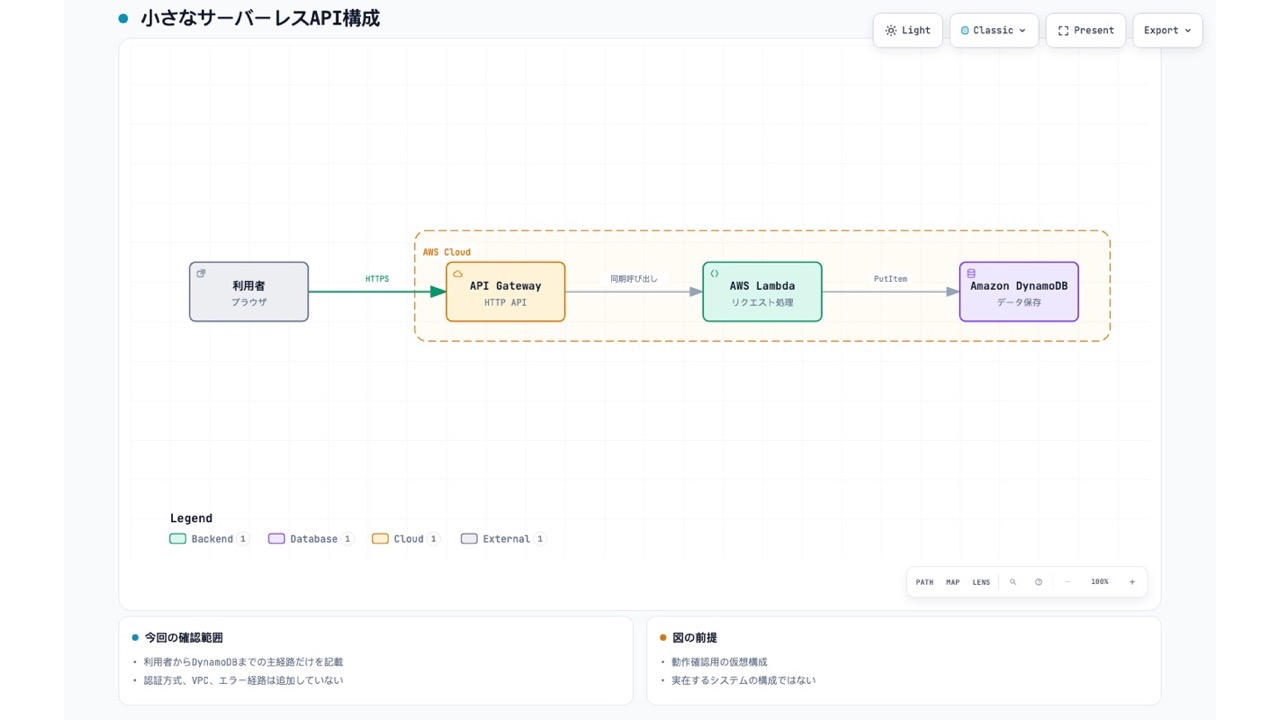
Task: Click the PutItem edge label
Action: [x=890, y=279]
